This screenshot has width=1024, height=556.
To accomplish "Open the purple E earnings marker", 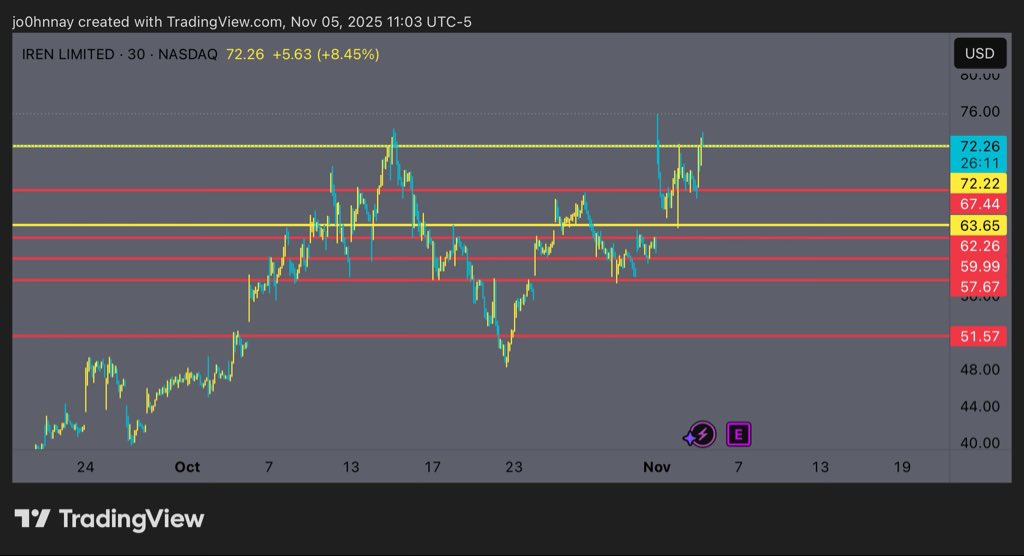I will click(739, 434).
